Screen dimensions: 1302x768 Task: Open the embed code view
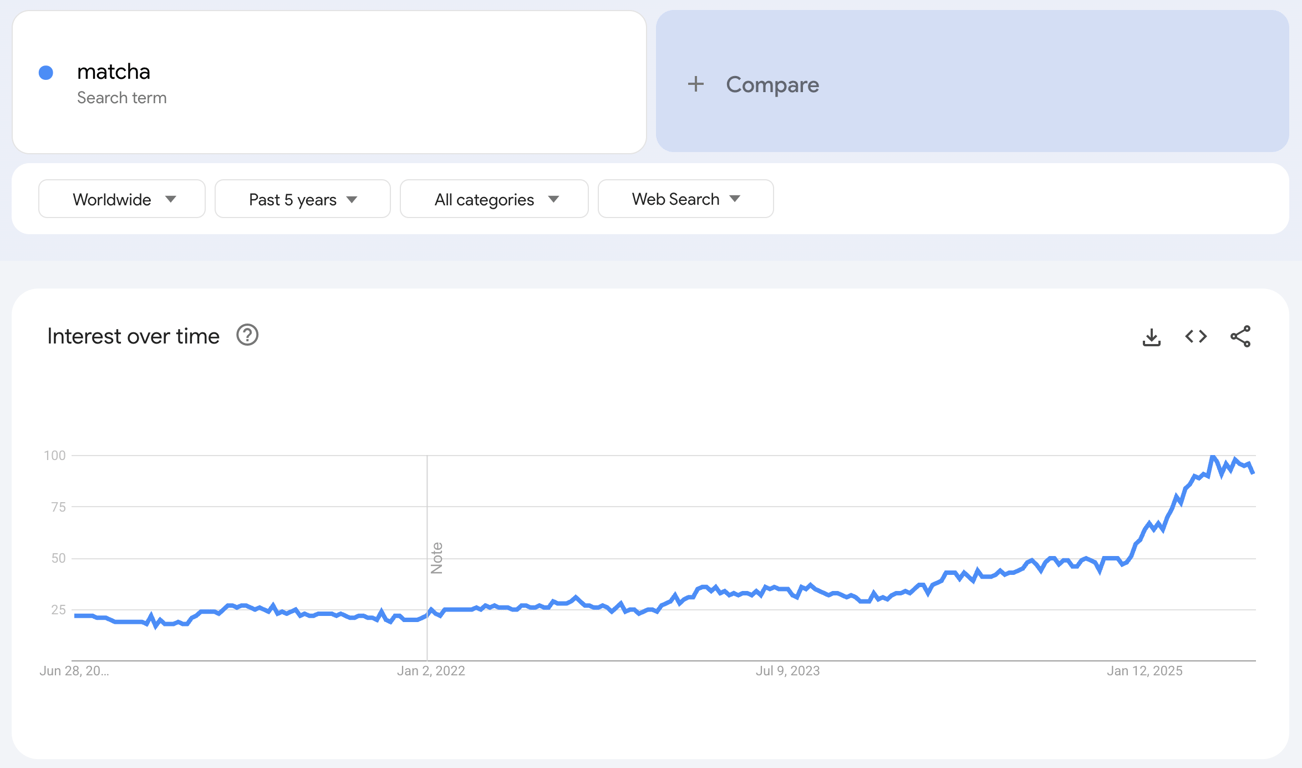click(x=1195, y=337)
